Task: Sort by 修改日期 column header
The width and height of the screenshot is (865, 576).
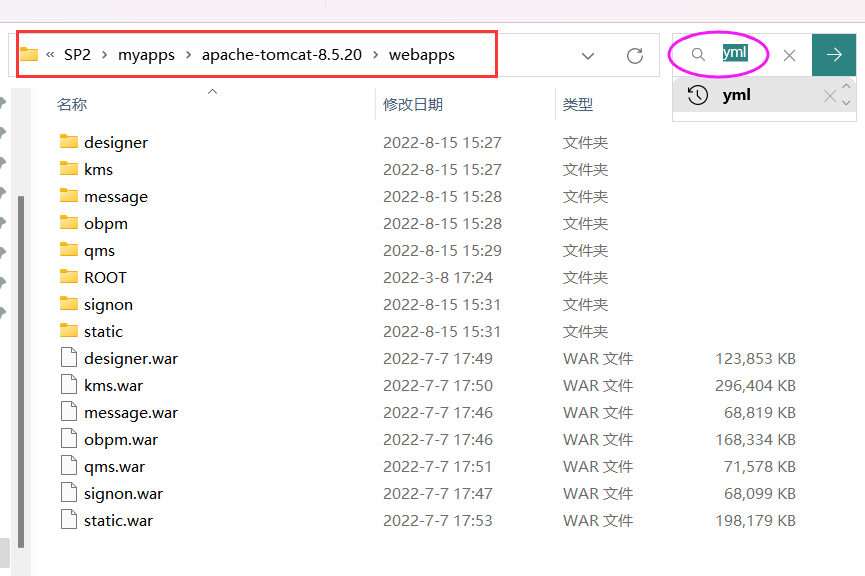Action: pos(413,104)
